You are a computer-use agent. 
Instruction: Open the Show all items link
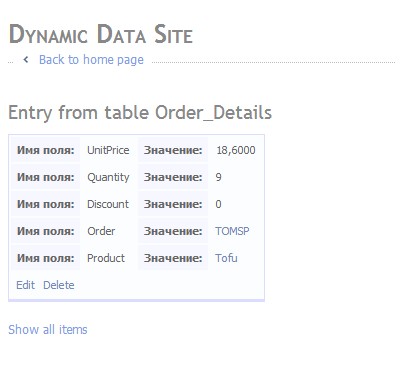[48, 330]
